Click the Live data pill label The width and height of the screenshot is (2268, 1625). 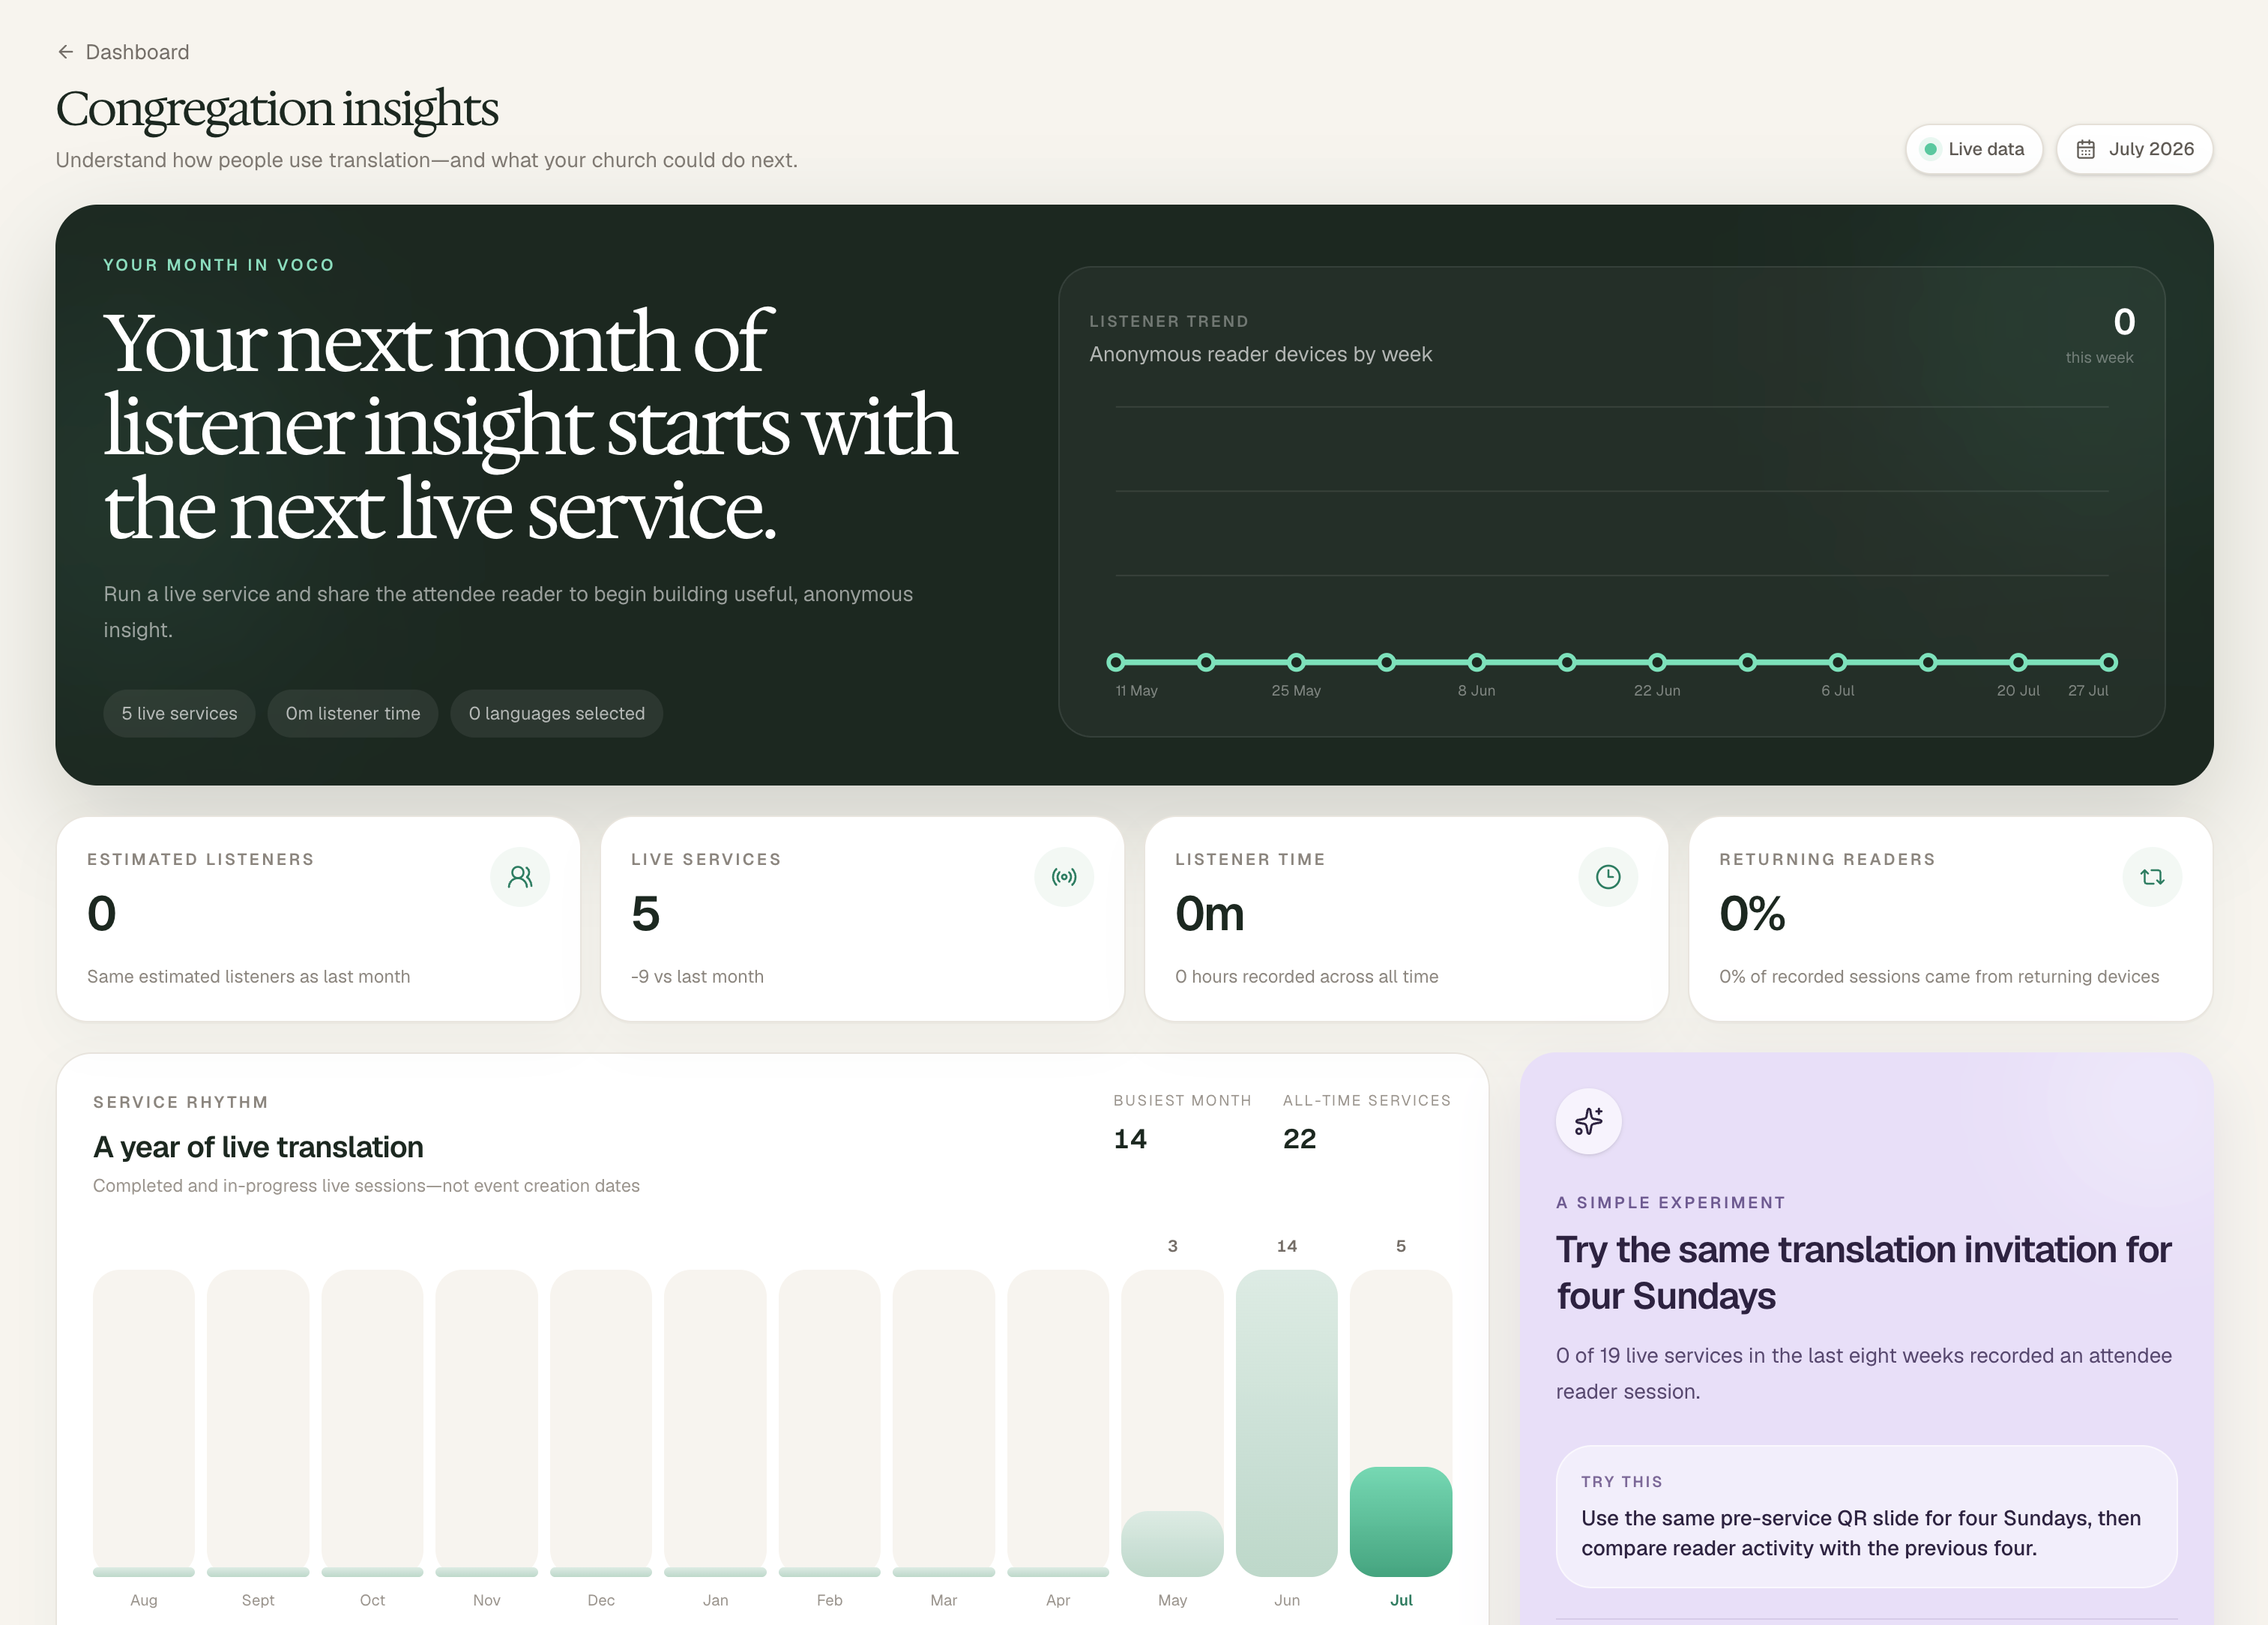(1986, 149)
